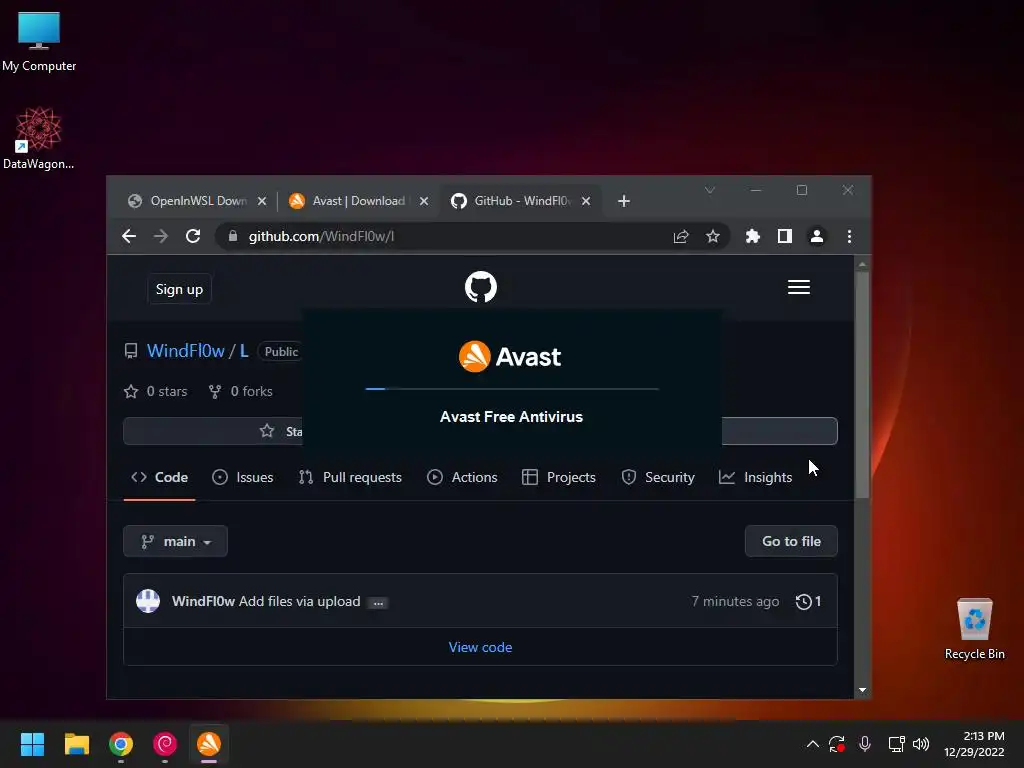Show hidden system tray icons
The image size is (1024, 768).
(x=812, y=744)
